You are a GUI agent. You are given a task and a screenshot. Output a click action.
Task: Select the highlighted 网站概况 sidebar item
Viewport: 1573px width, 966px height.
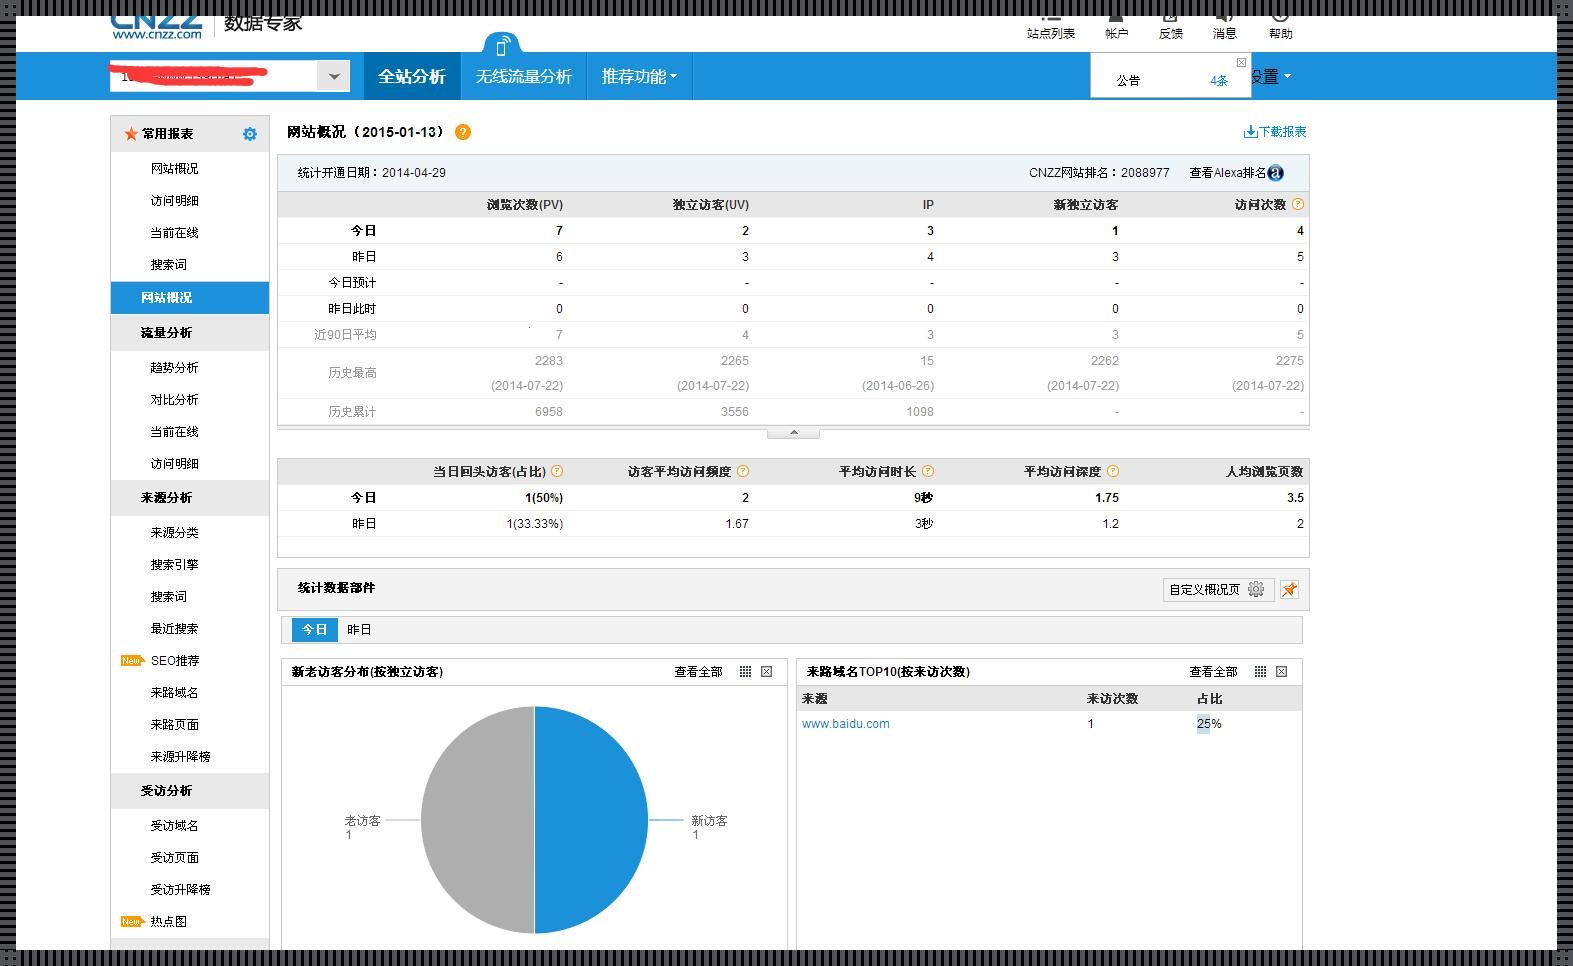point(190,298)
